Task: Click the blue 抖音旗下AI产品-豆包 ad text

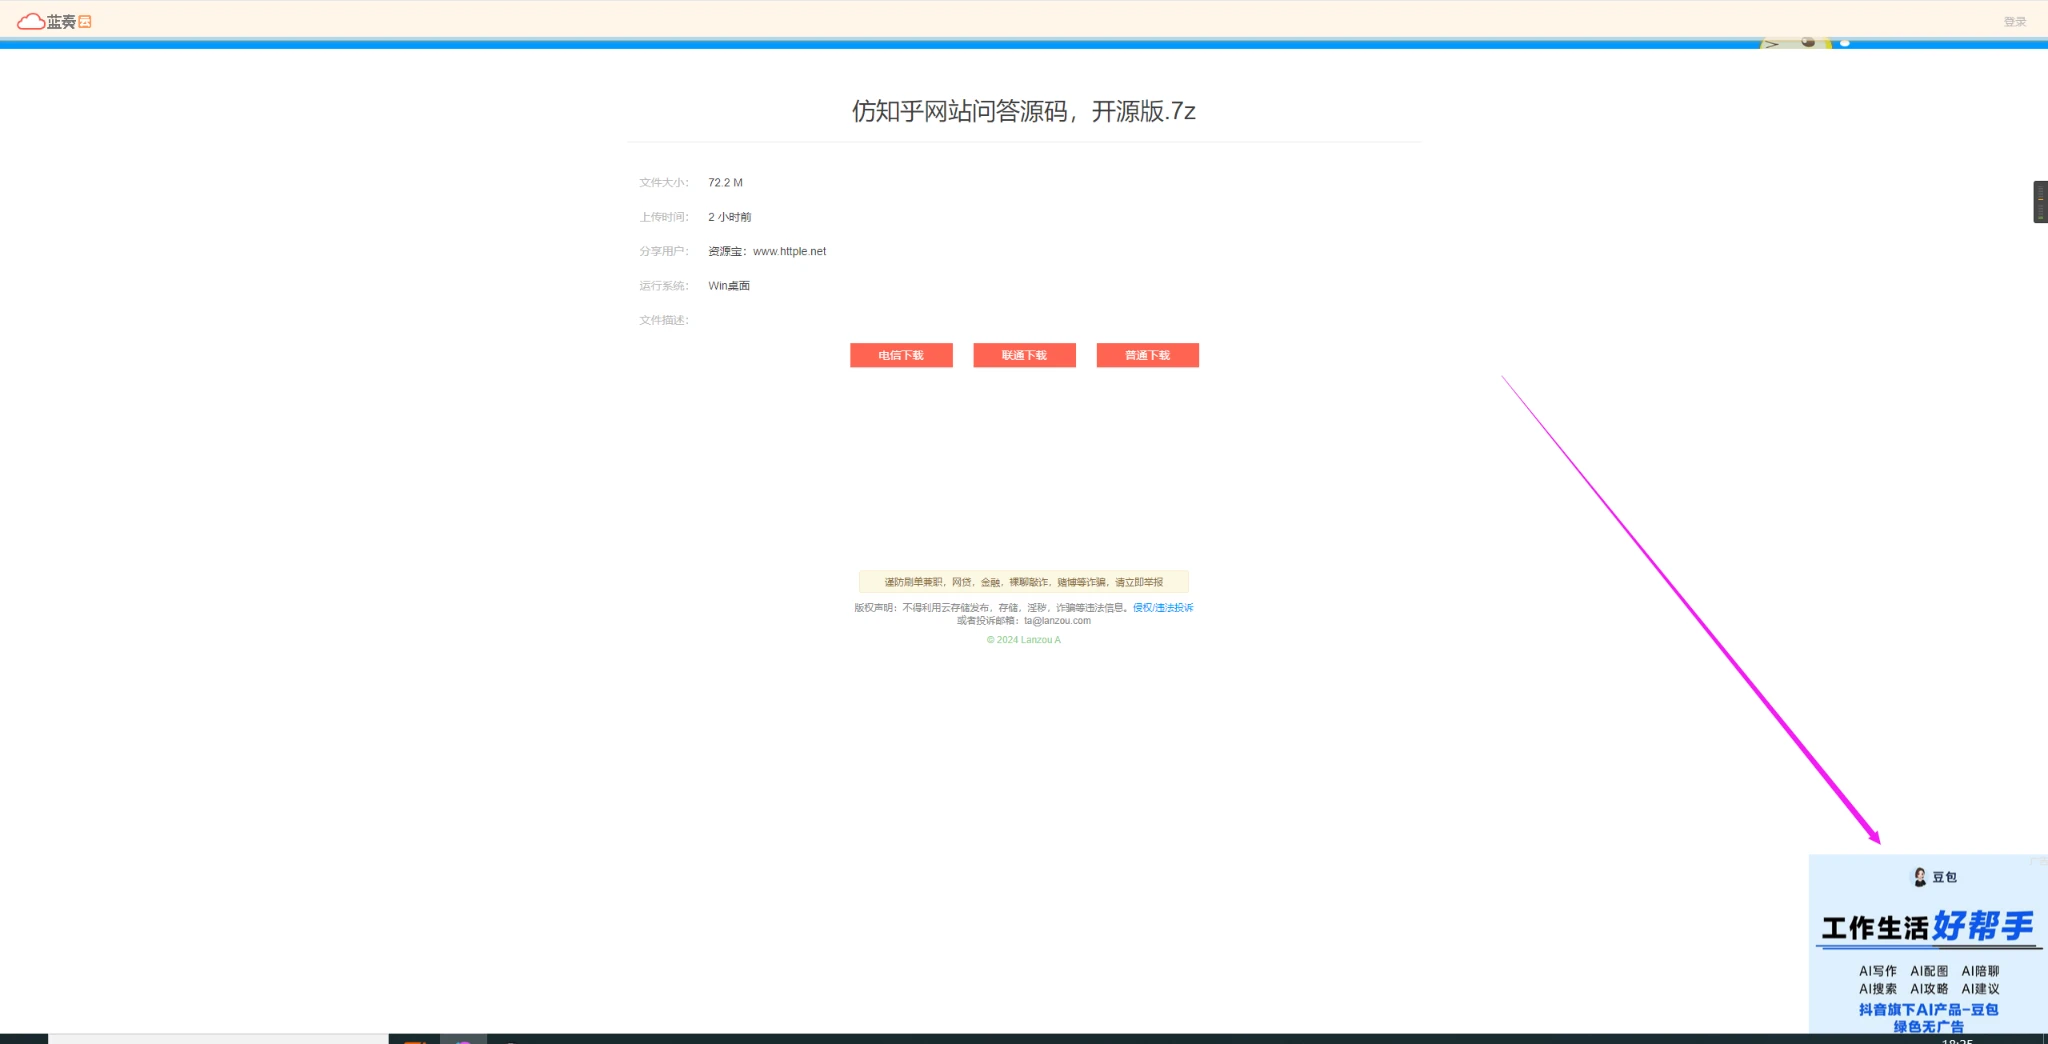Action: click(x=1928, y=1010)
